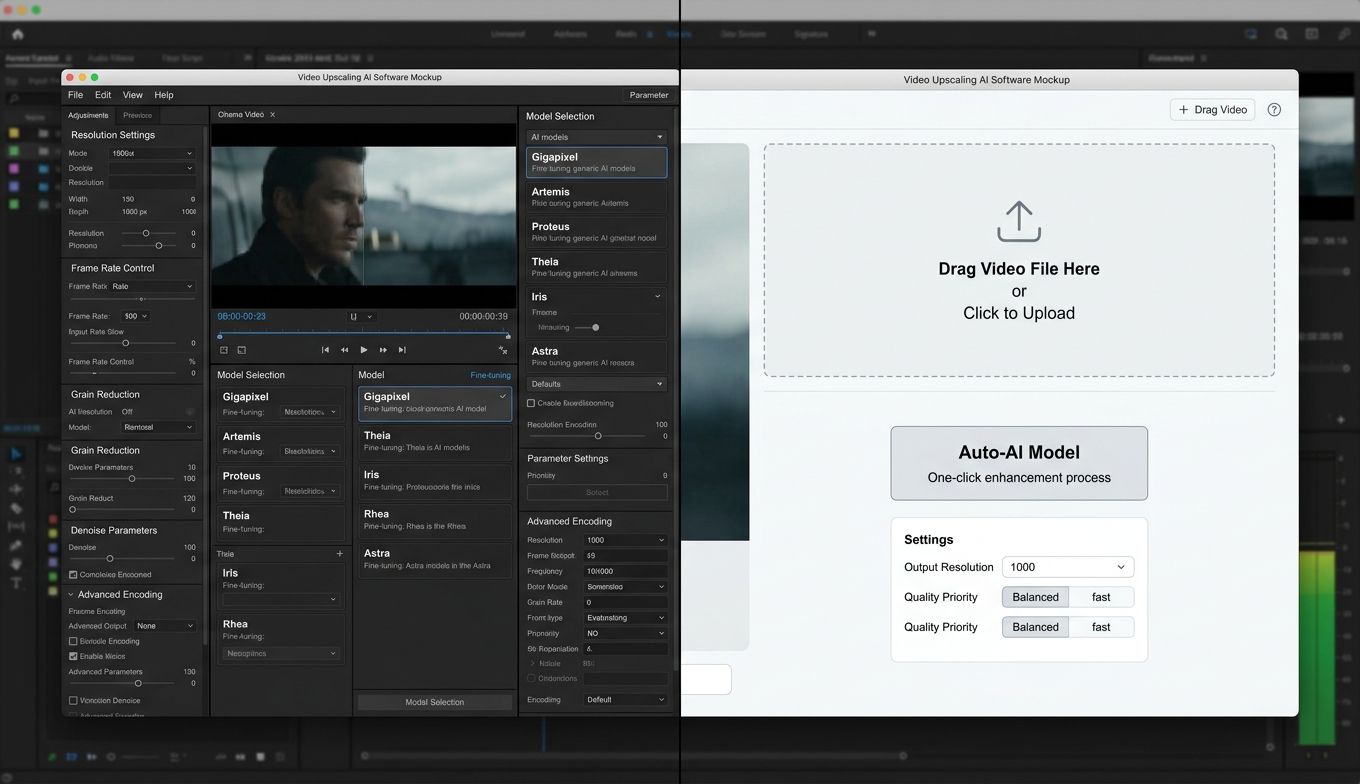Open the Edit menu
Screen dimensions: 1360x784
tap(103, 95)
